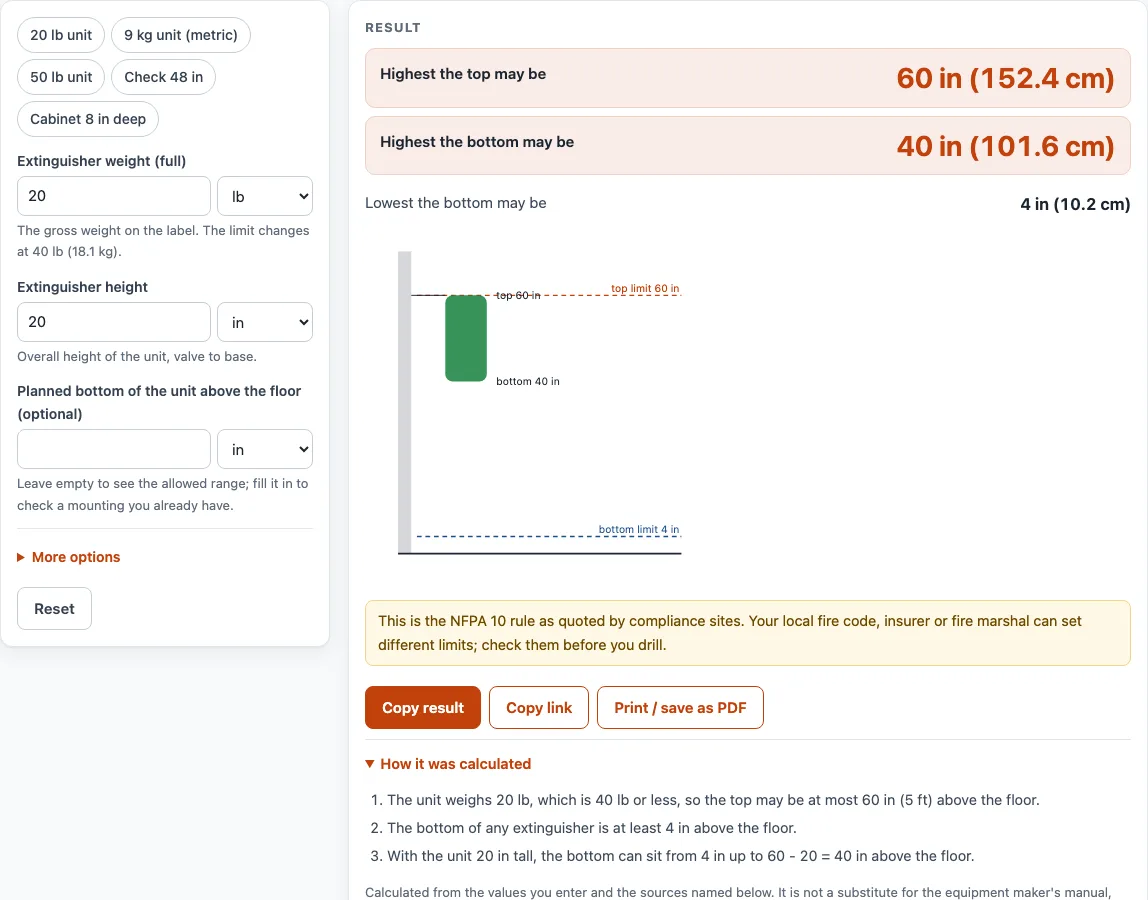Select the 20 lb unit preset

click(x=61, y=35)
